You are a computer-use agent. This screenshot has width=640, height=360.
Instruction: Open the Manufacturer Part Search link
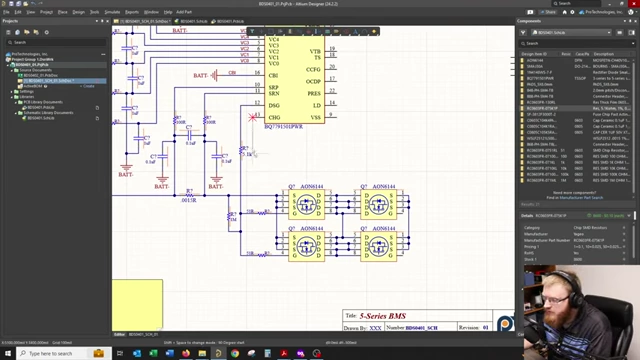click(581, 198)
